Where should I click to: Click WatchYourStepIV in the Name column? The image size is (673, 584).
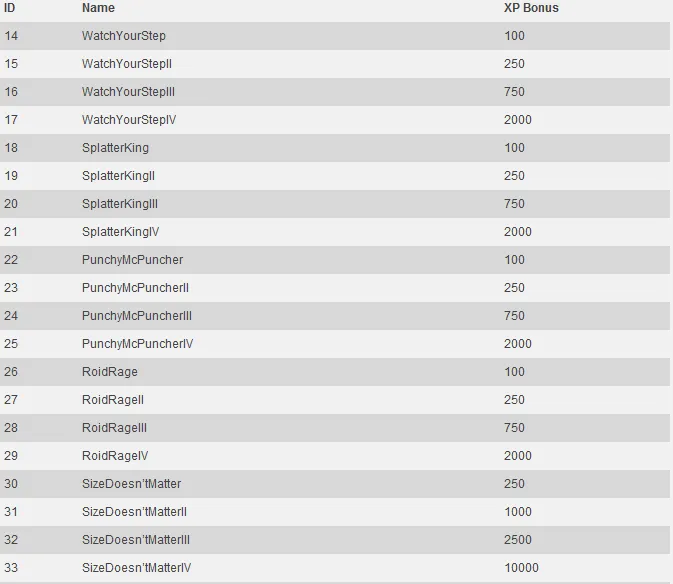point(129,120)
